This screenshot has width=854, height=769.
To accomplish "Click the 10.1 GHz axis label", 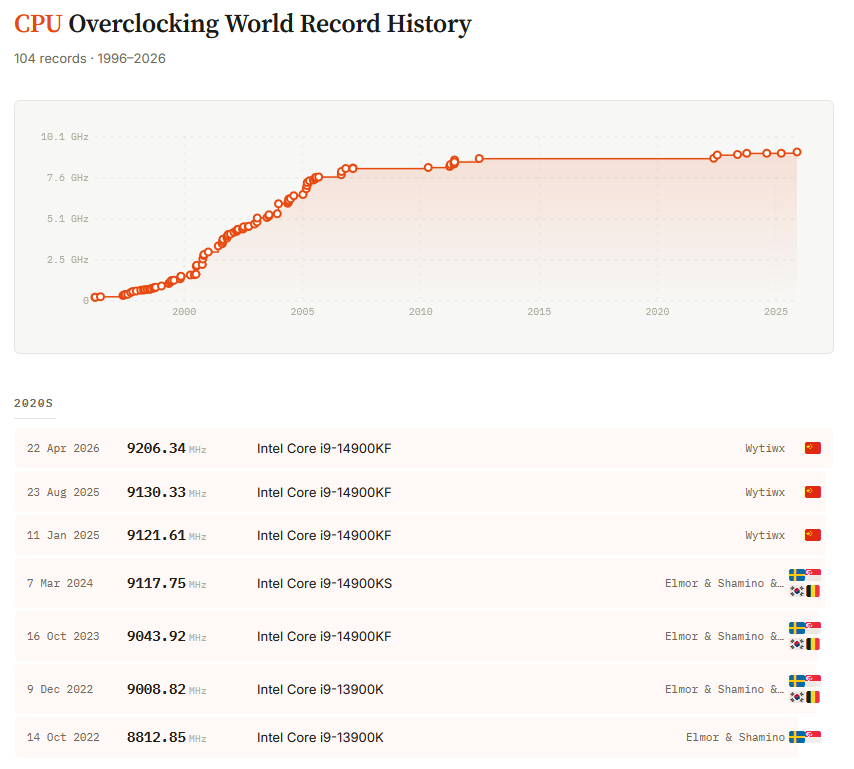I will point(64,137).
